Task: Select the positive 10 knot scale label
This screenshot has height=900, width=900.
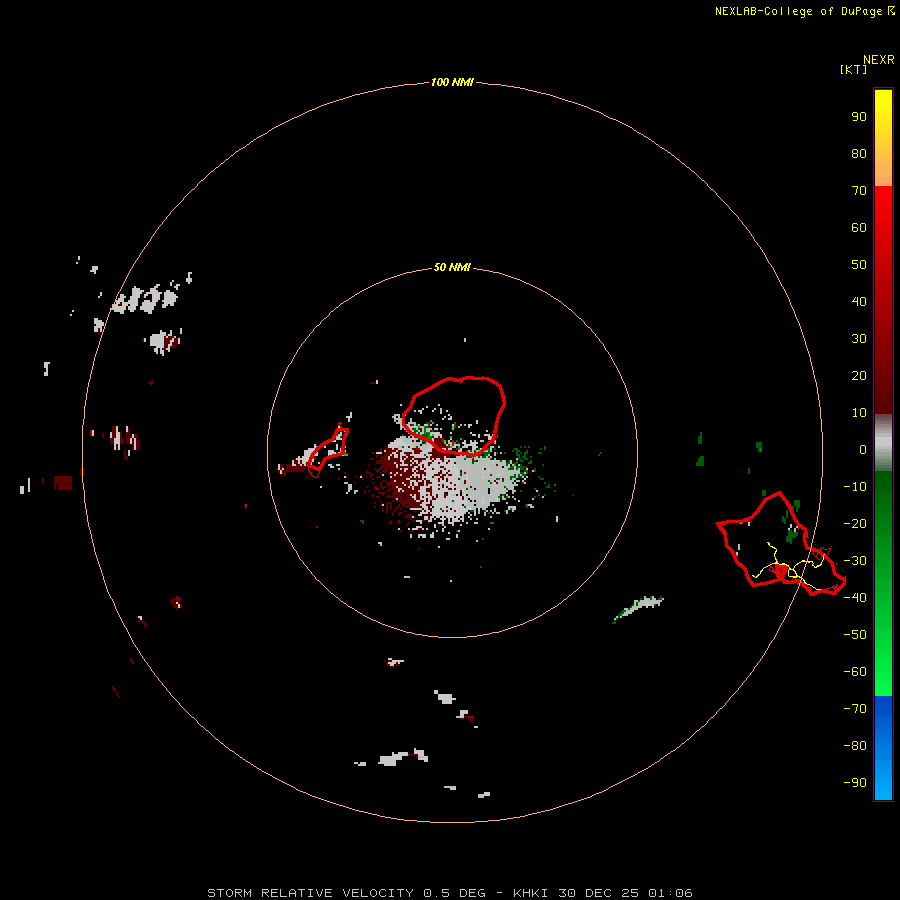Action: point(859,413)
